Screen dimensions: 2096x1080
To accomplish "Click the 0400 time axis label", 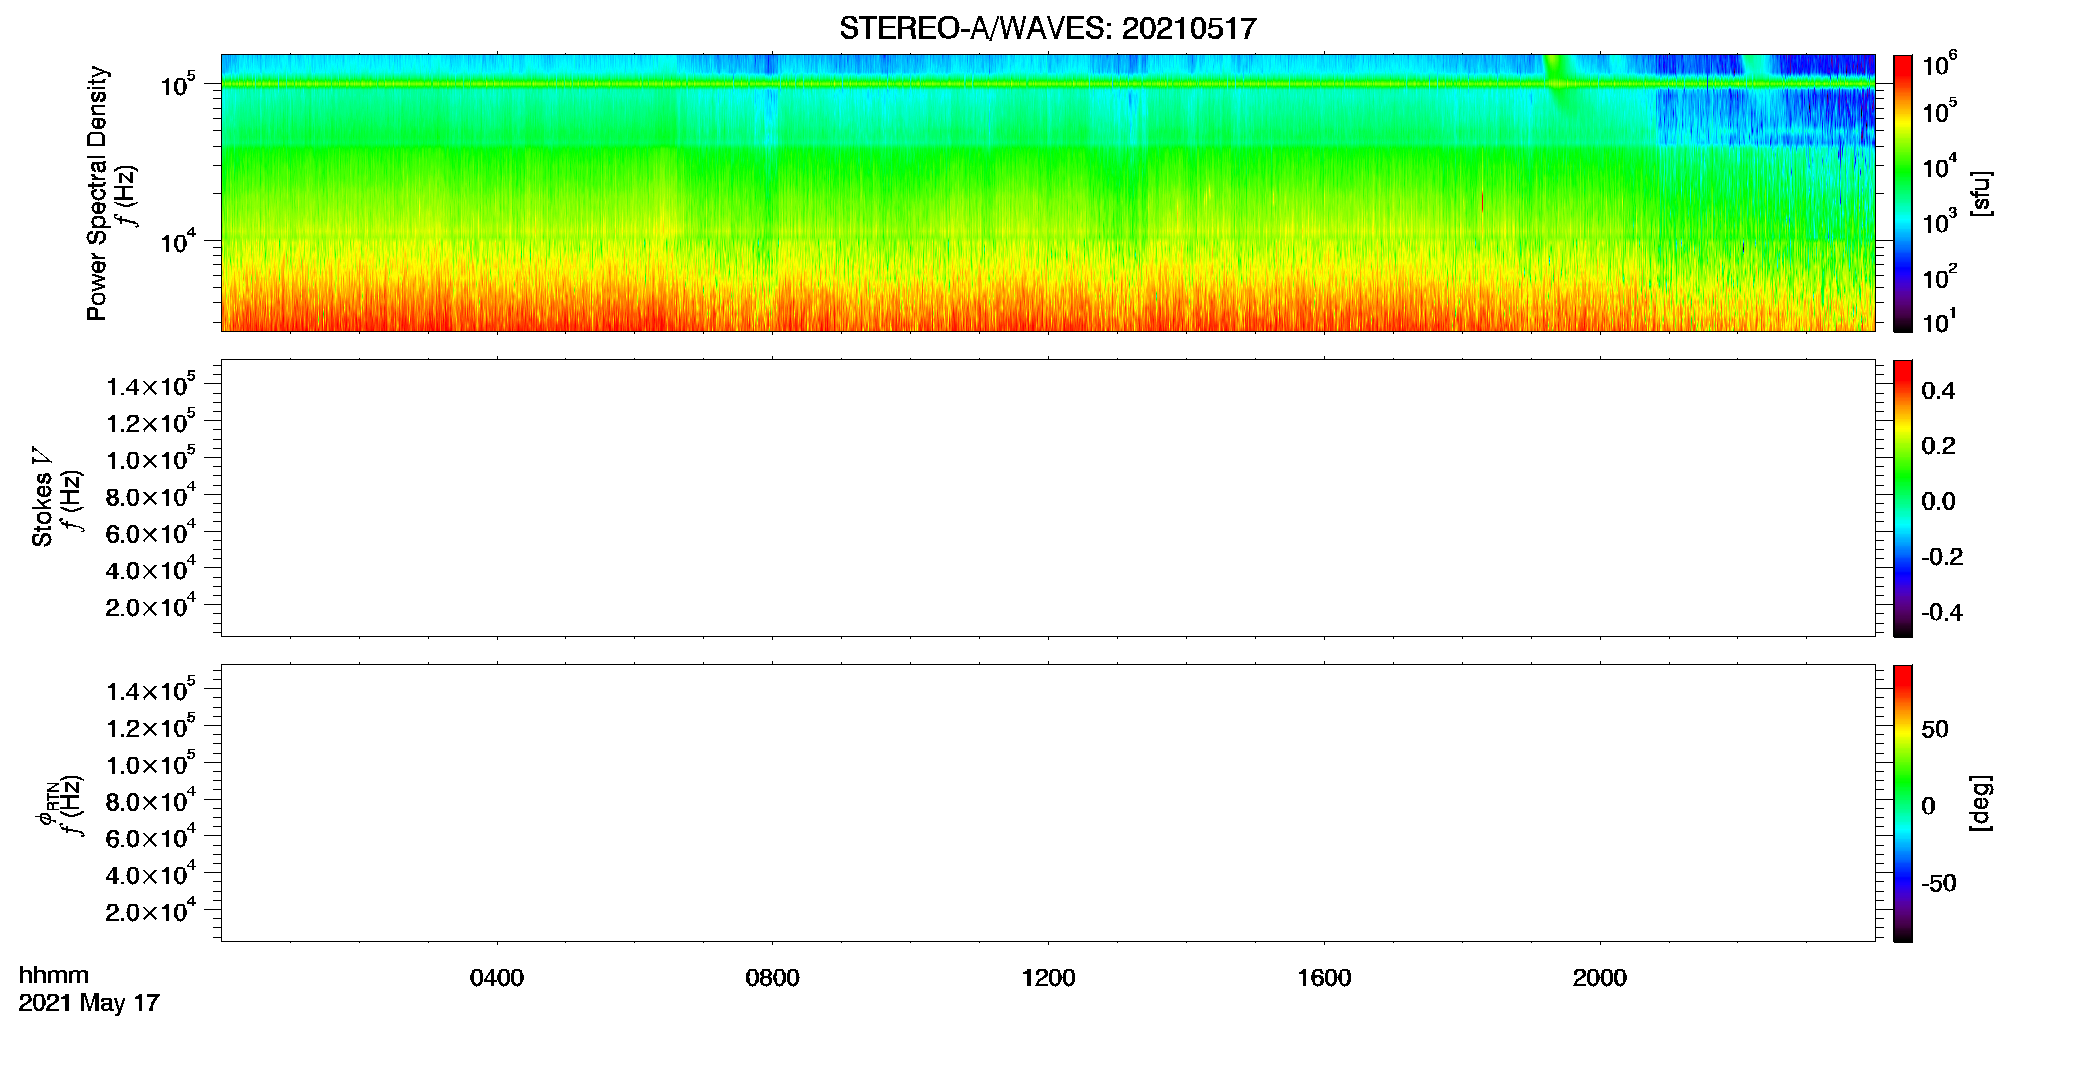I will tap(497, 978).
